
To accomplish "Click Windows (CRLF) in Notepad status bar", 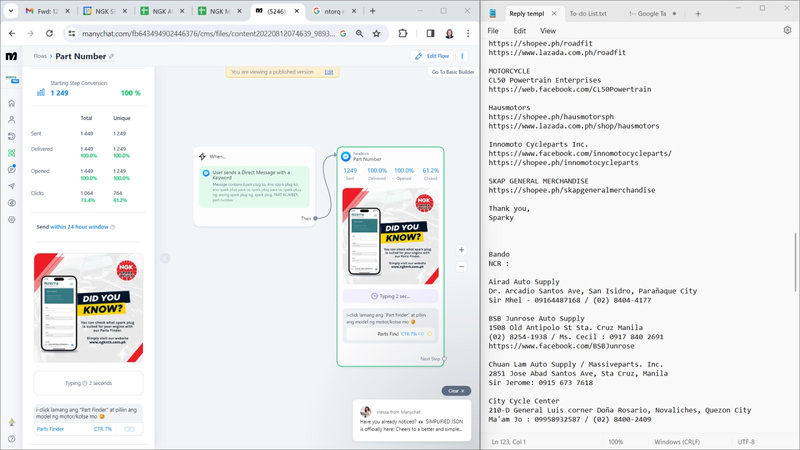I will click(677, 442).
